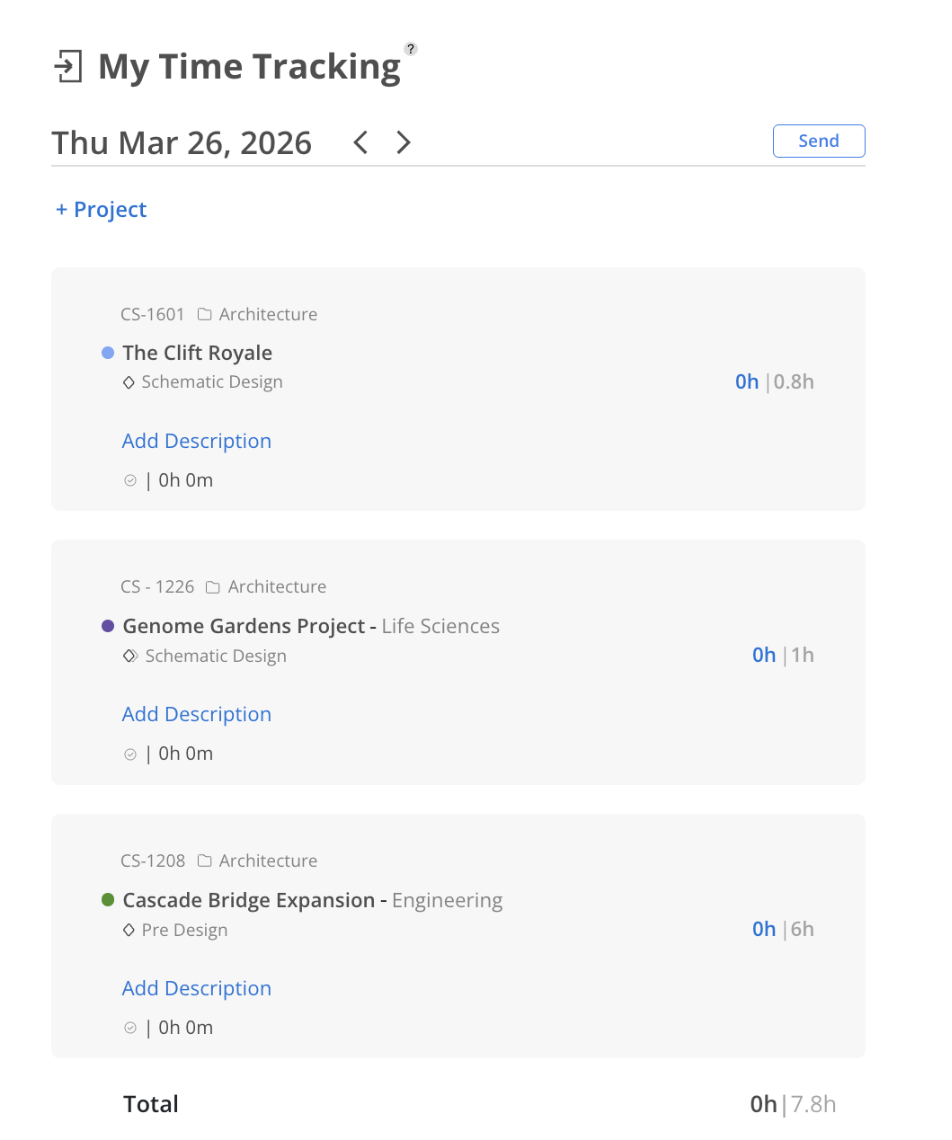Image resolution: width=952 pixels, height=1140 pixels.
Task: Click the folder icon beside CS-1601
Action: coord(204,314)
